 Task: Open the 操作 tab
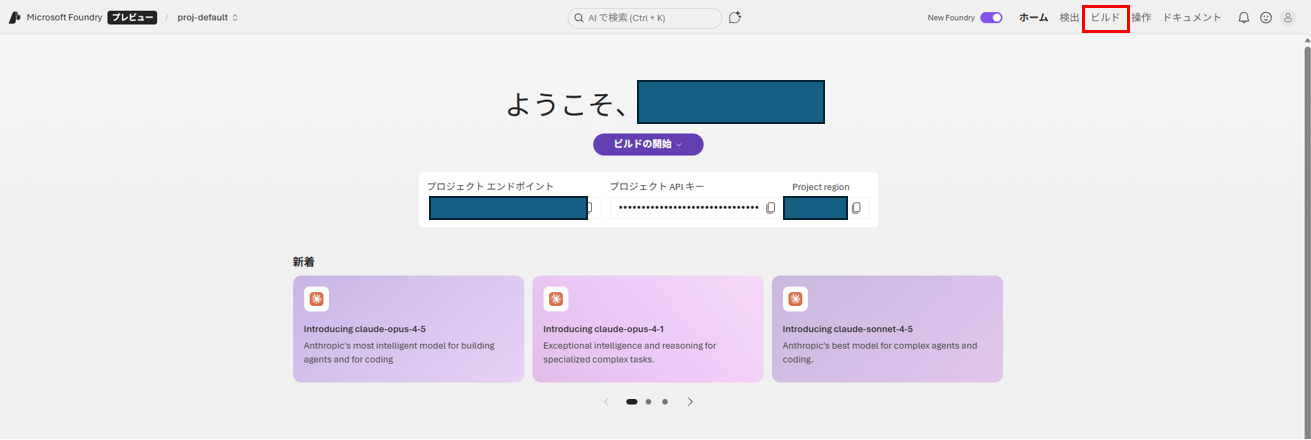pos(1141,17)
